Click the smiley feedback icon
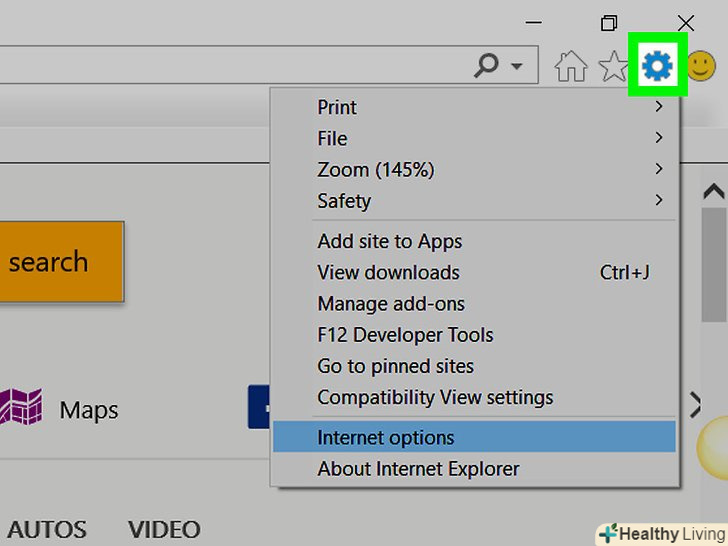This screenshot has height=546, width=728. 701,67
